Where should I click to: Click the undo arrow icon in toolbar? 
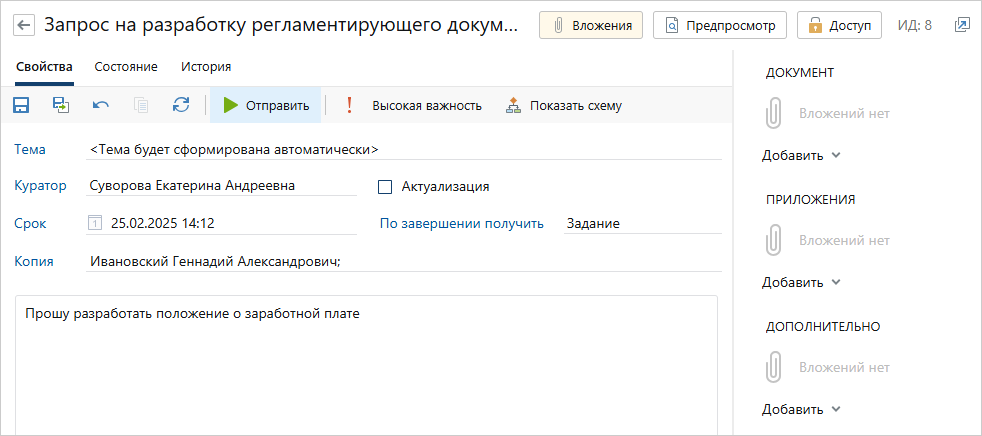[101, 105]
